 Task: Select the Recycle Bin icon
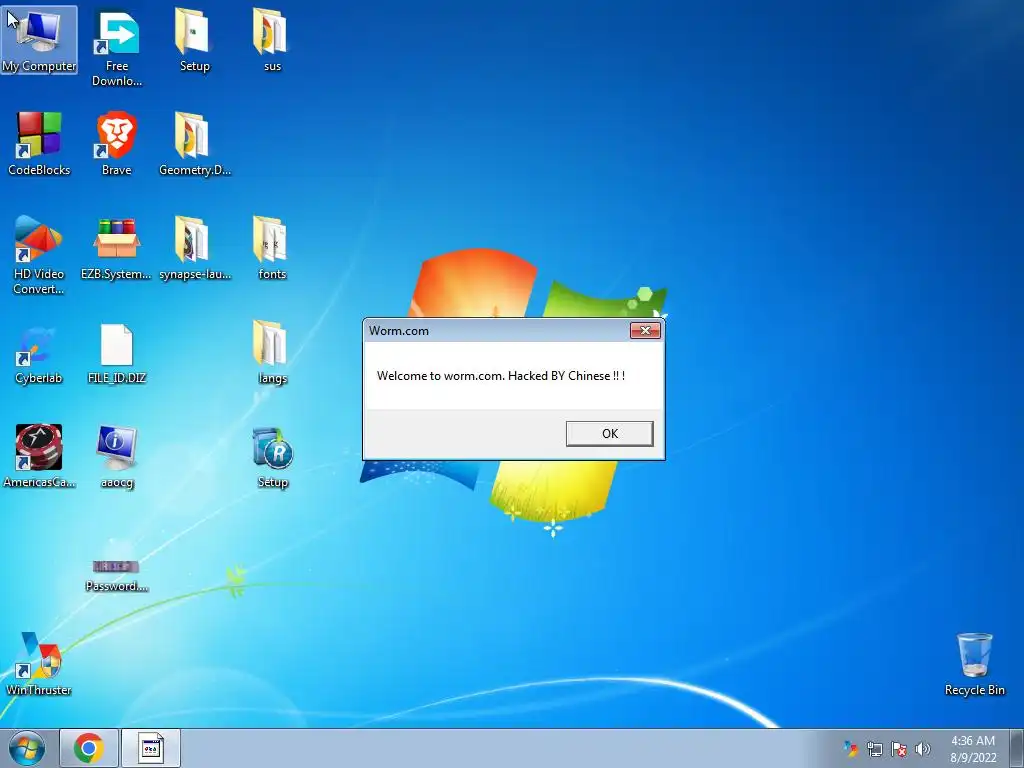pos(974,664)
